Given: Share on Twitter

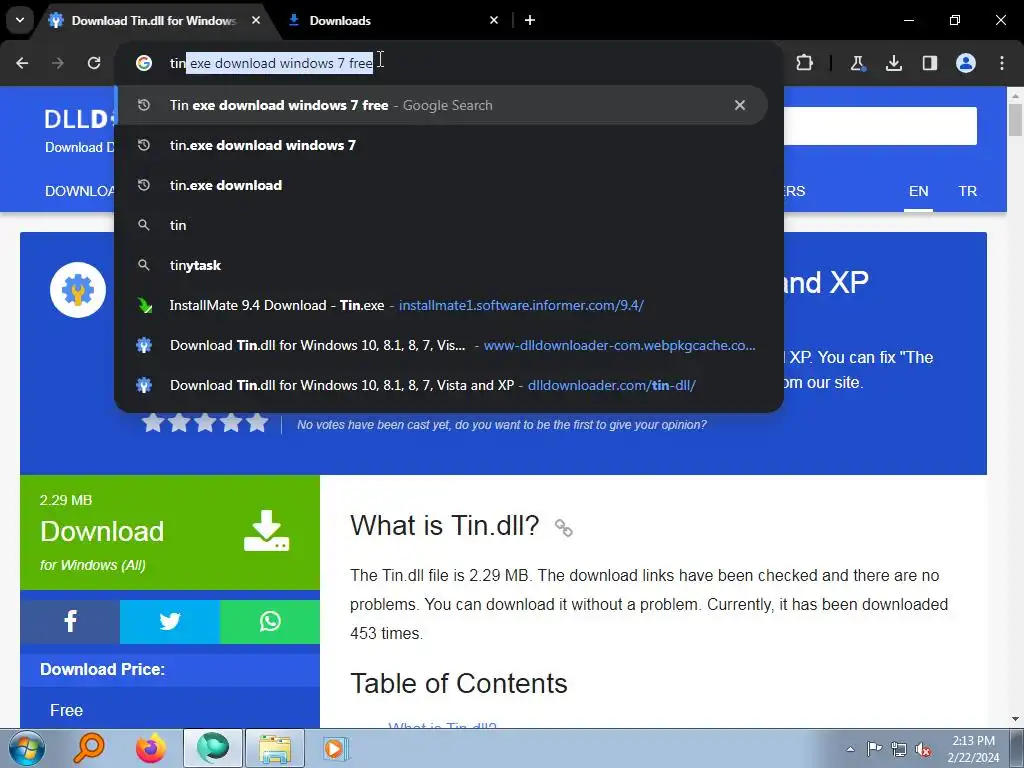Looking at the screenshot, I should tap(170, 621).
